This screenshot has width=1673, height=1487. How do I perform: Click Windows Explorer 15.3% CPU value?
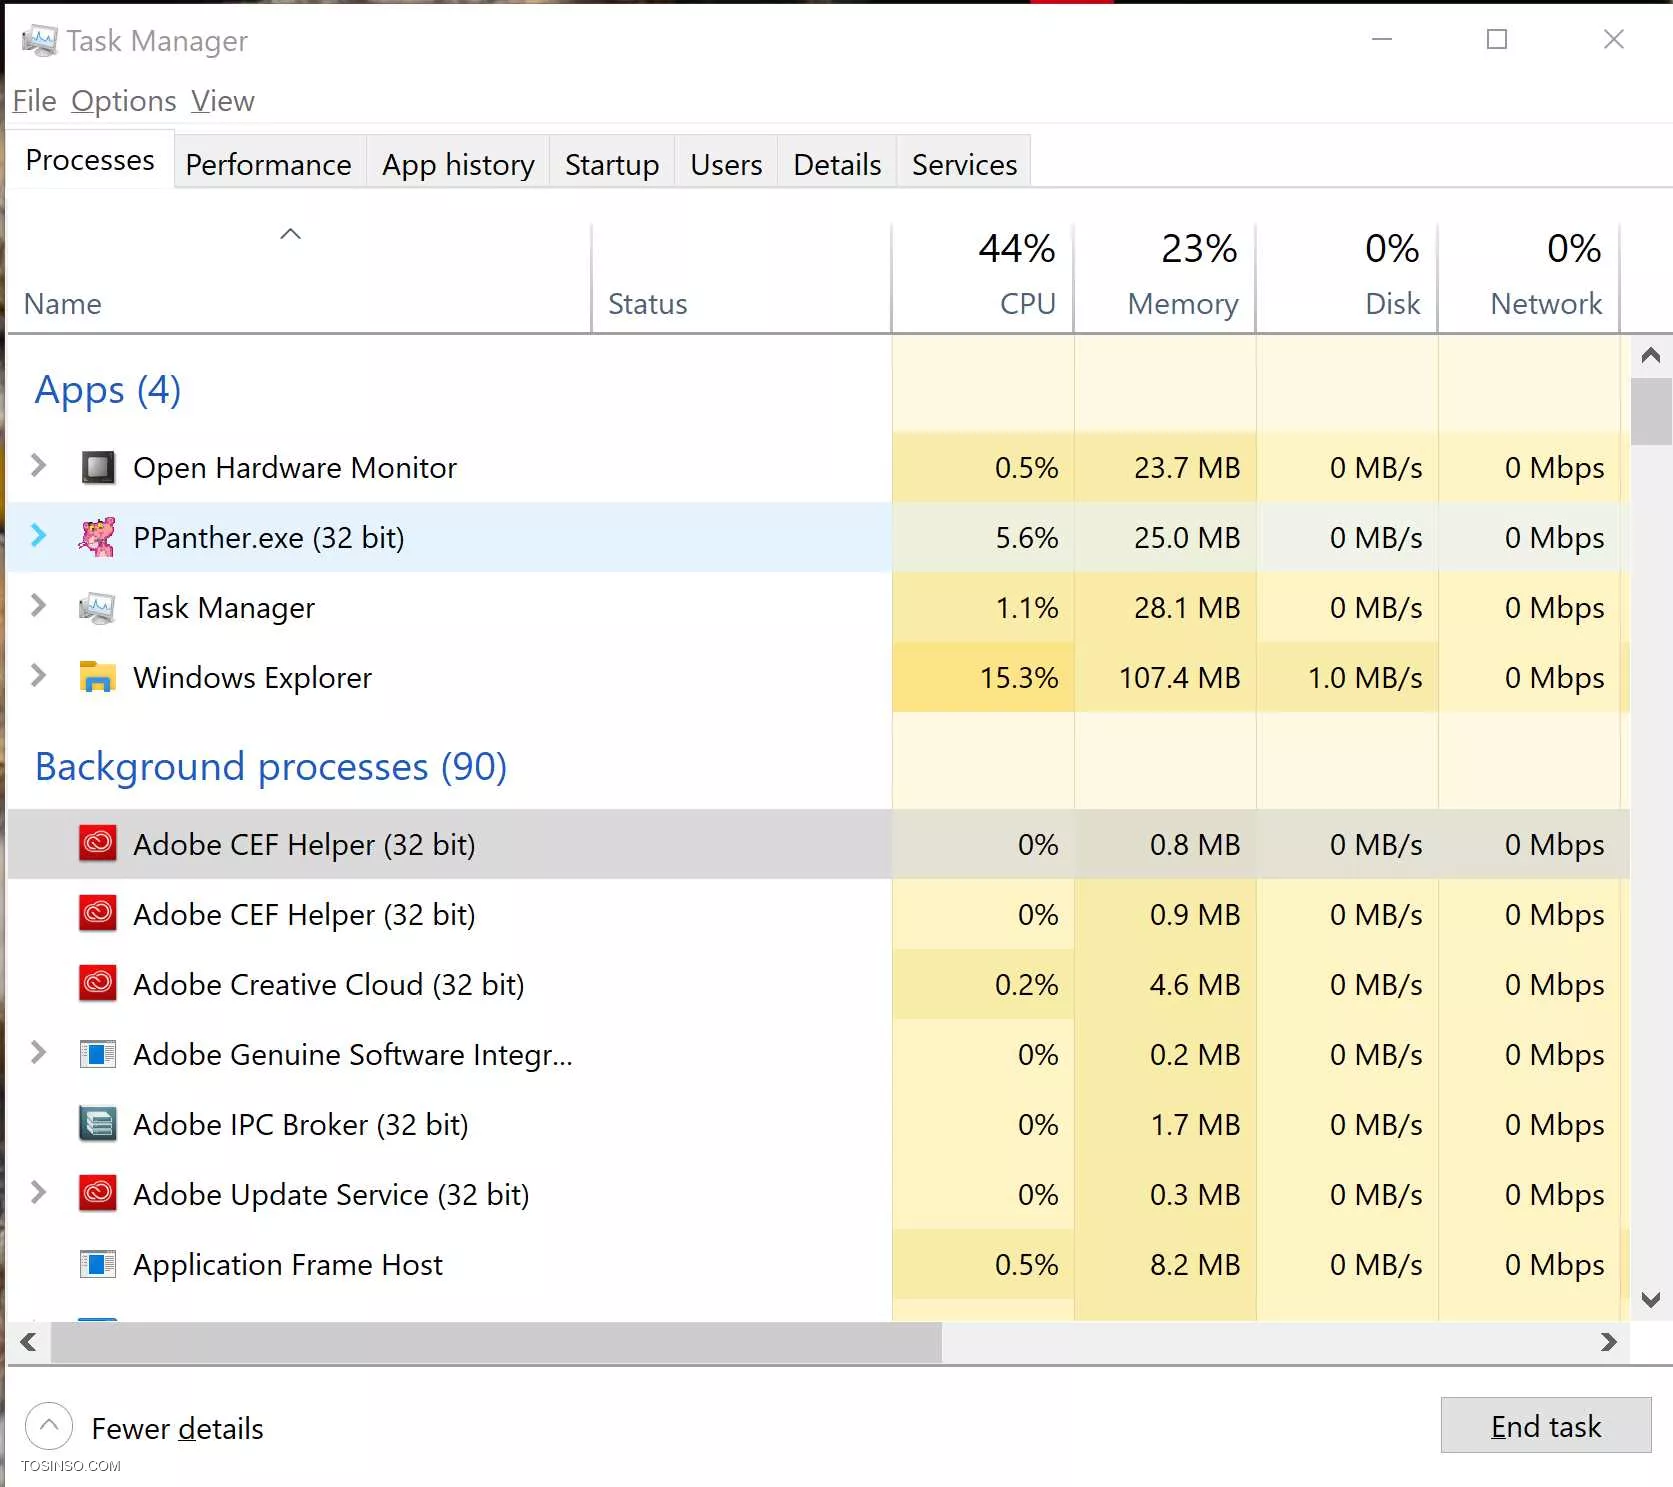pos(1019,678)
